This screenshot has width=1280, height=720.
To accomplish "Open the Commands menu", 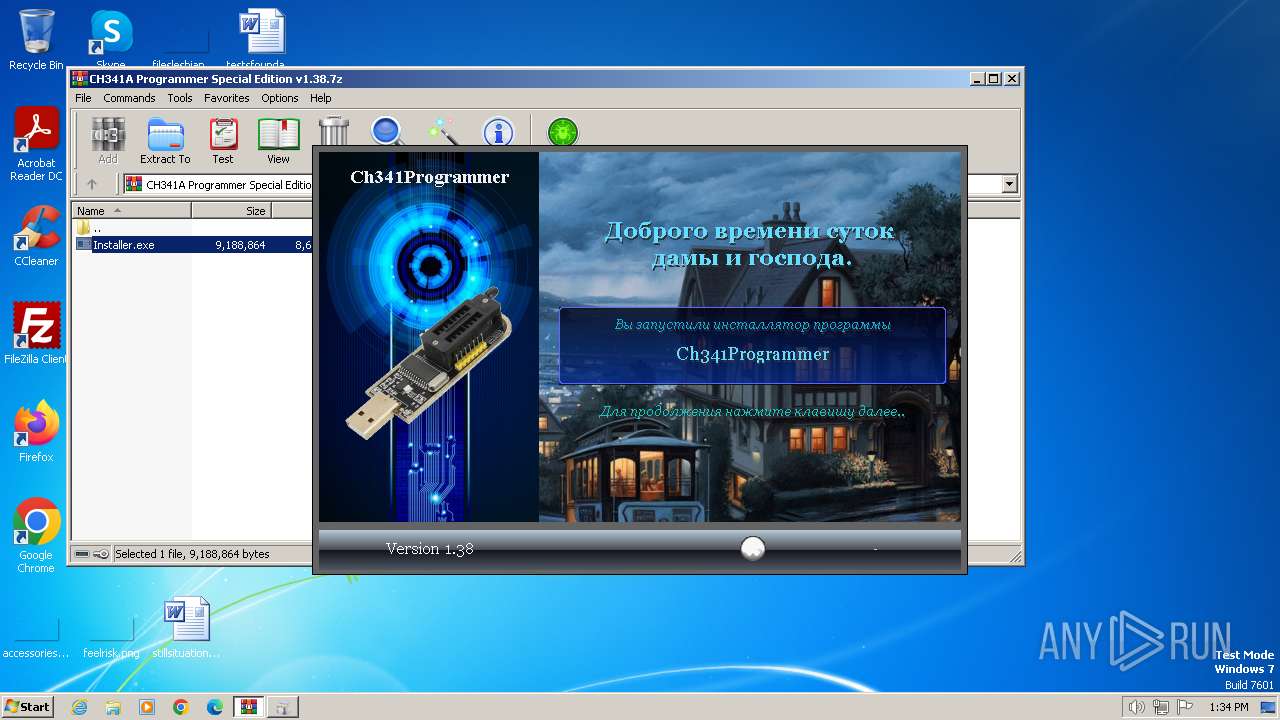I will click(129, 98).
